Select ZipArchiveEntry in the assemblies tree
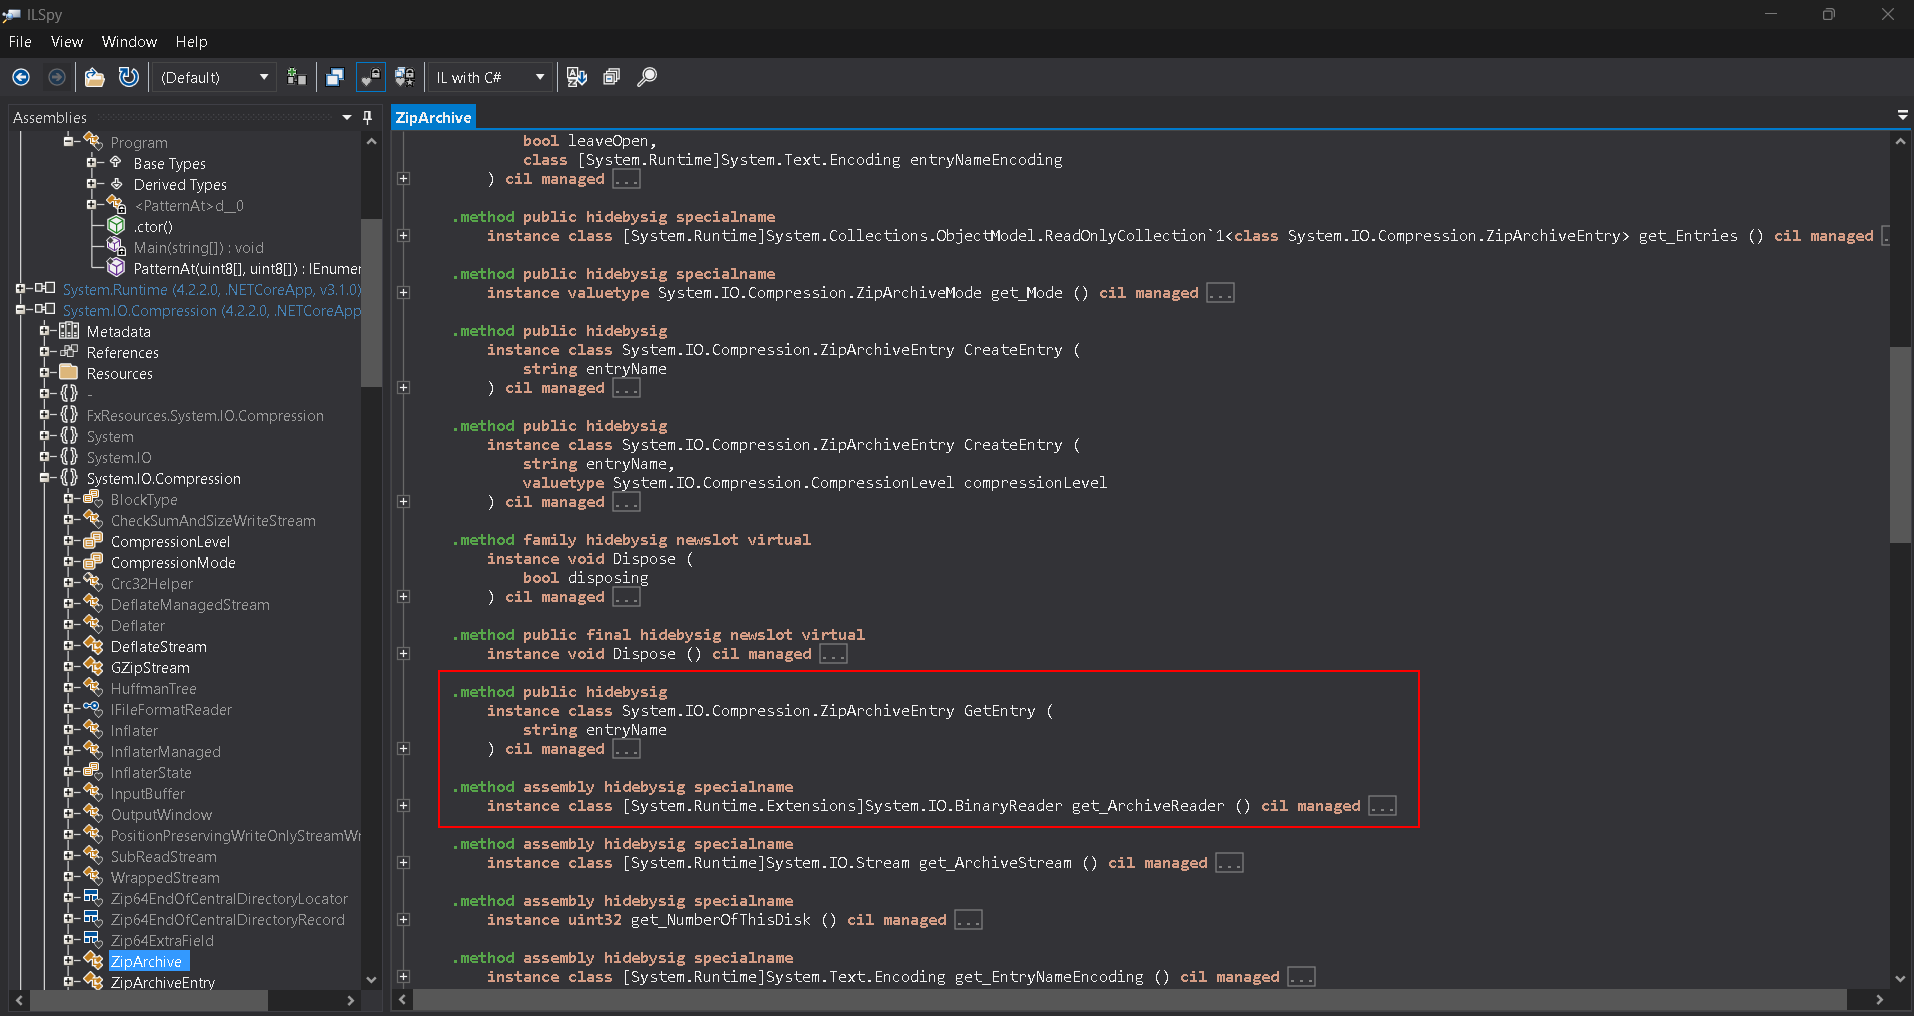Viewport: 1914px width, 1016px height. point(162,982)
